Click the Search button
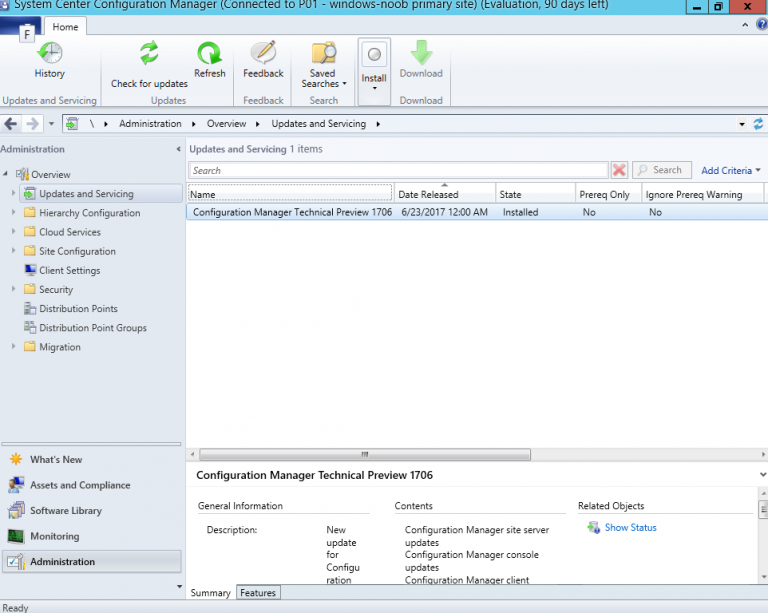The width and height of the screenshot is (768, 613). tap(662, 170)
